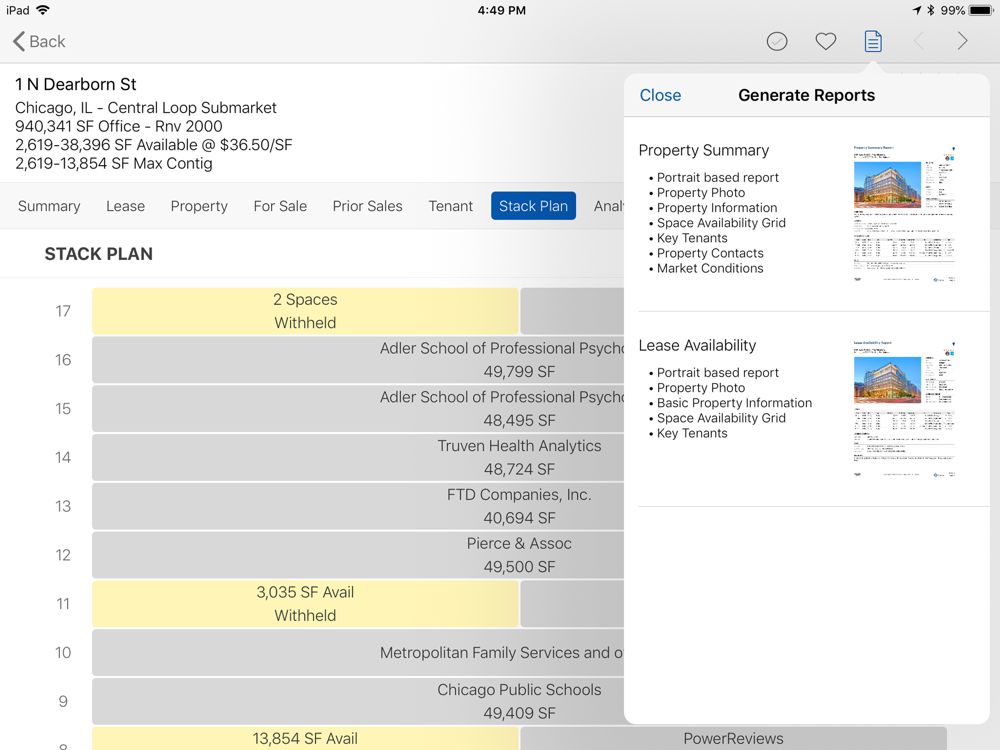1000x750 pixels.
Task: Switch to the Property tab
Action: click(199, 206)
